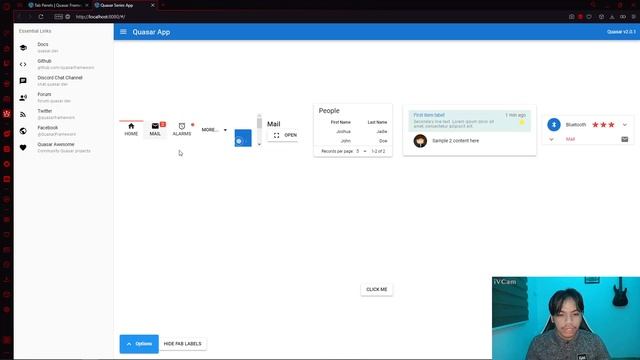The width and height of the screenshot is (640, 360).
Task: Expand the MORE... tabs dropdown
Action: coord(214,130)
